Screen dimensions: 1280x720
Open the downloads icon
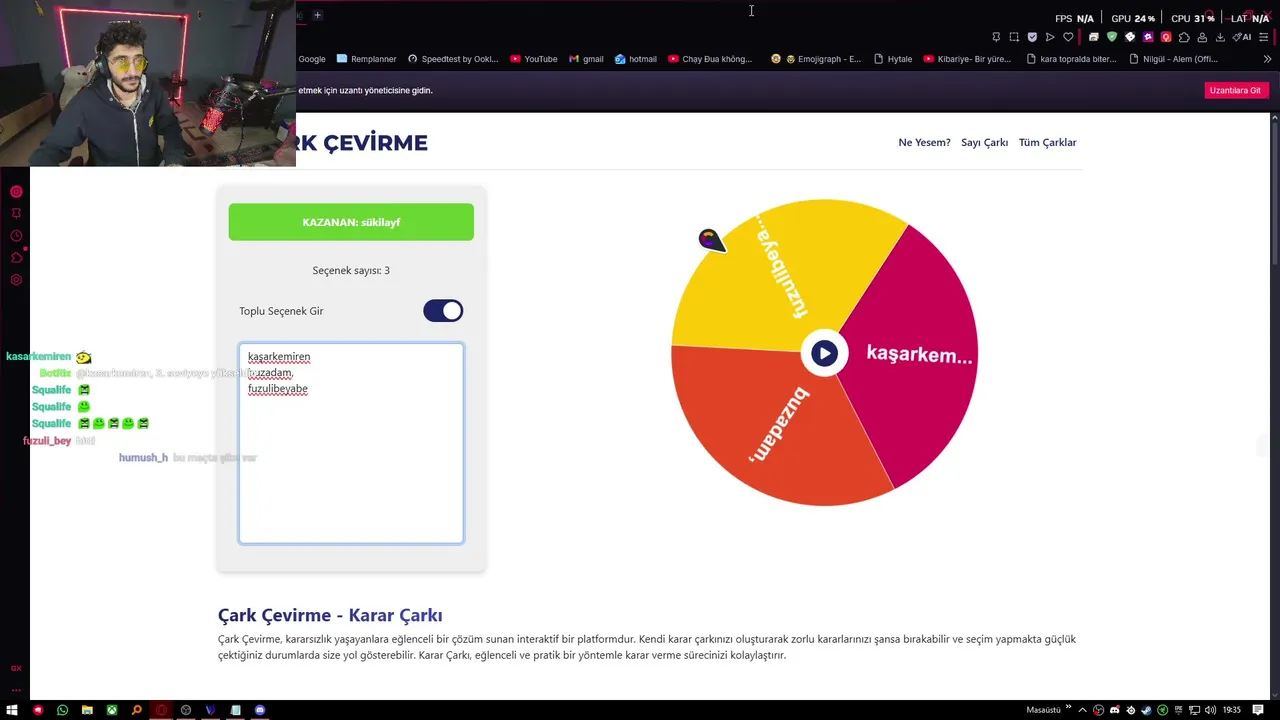[x=1220, y=37]
